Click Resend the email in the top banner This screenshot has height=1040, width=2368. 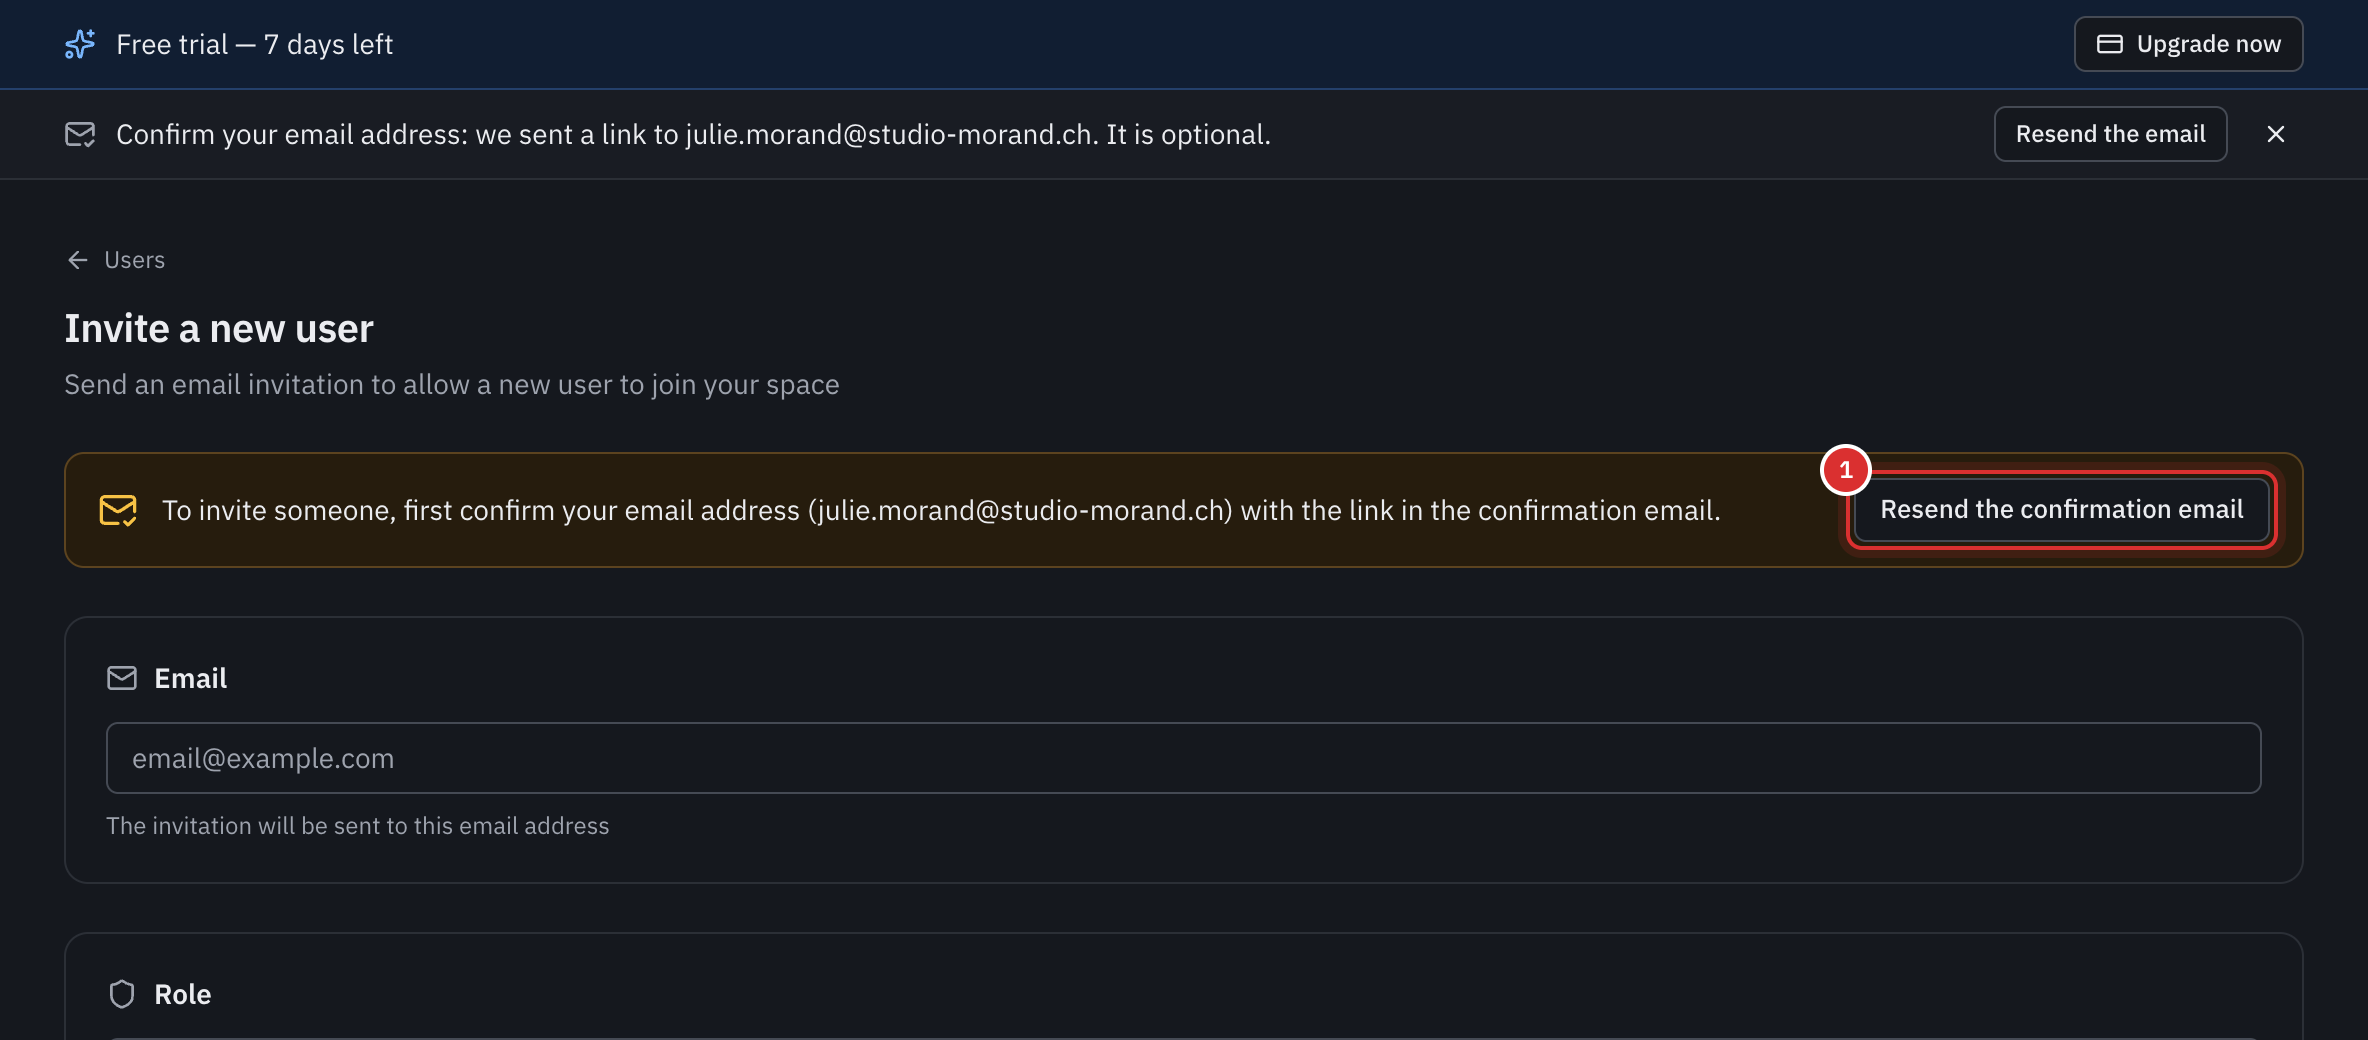2110,134
